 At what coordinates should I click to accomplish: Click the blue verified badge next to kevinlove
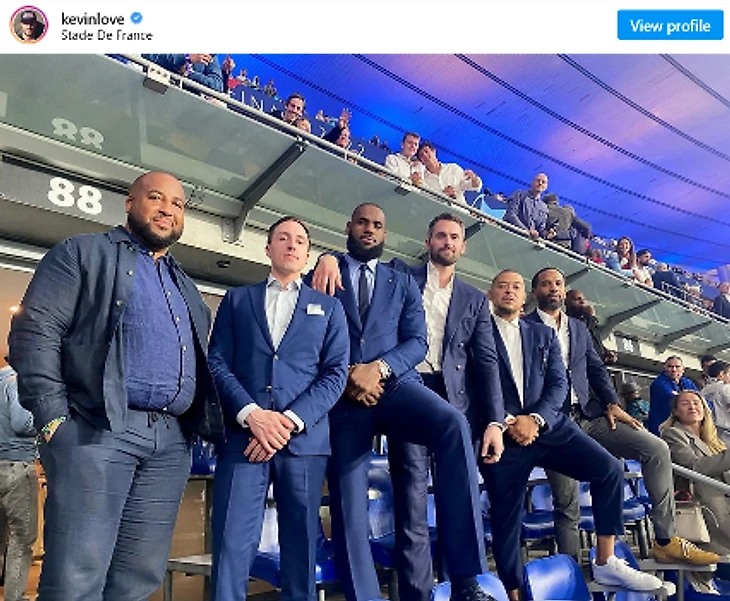pos(136,18)
